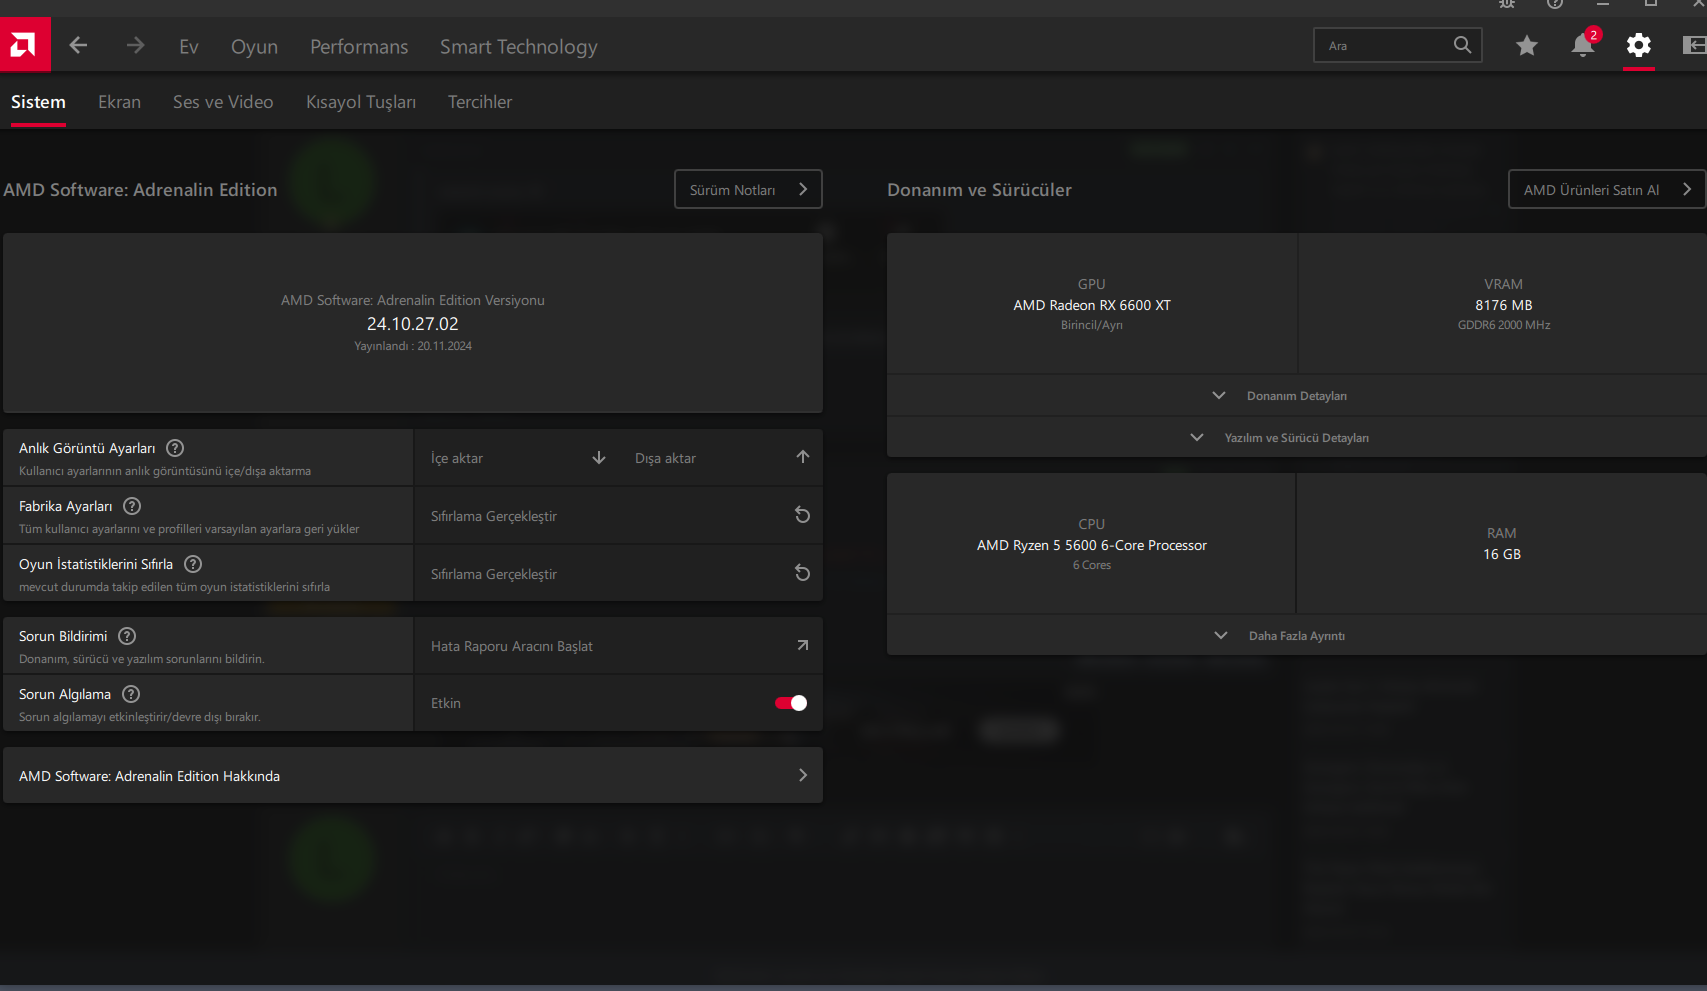The width and height of the screenshot is (1707, 991).
Task: Open Sürüm Notları
Action: click(x=749, y=189)
